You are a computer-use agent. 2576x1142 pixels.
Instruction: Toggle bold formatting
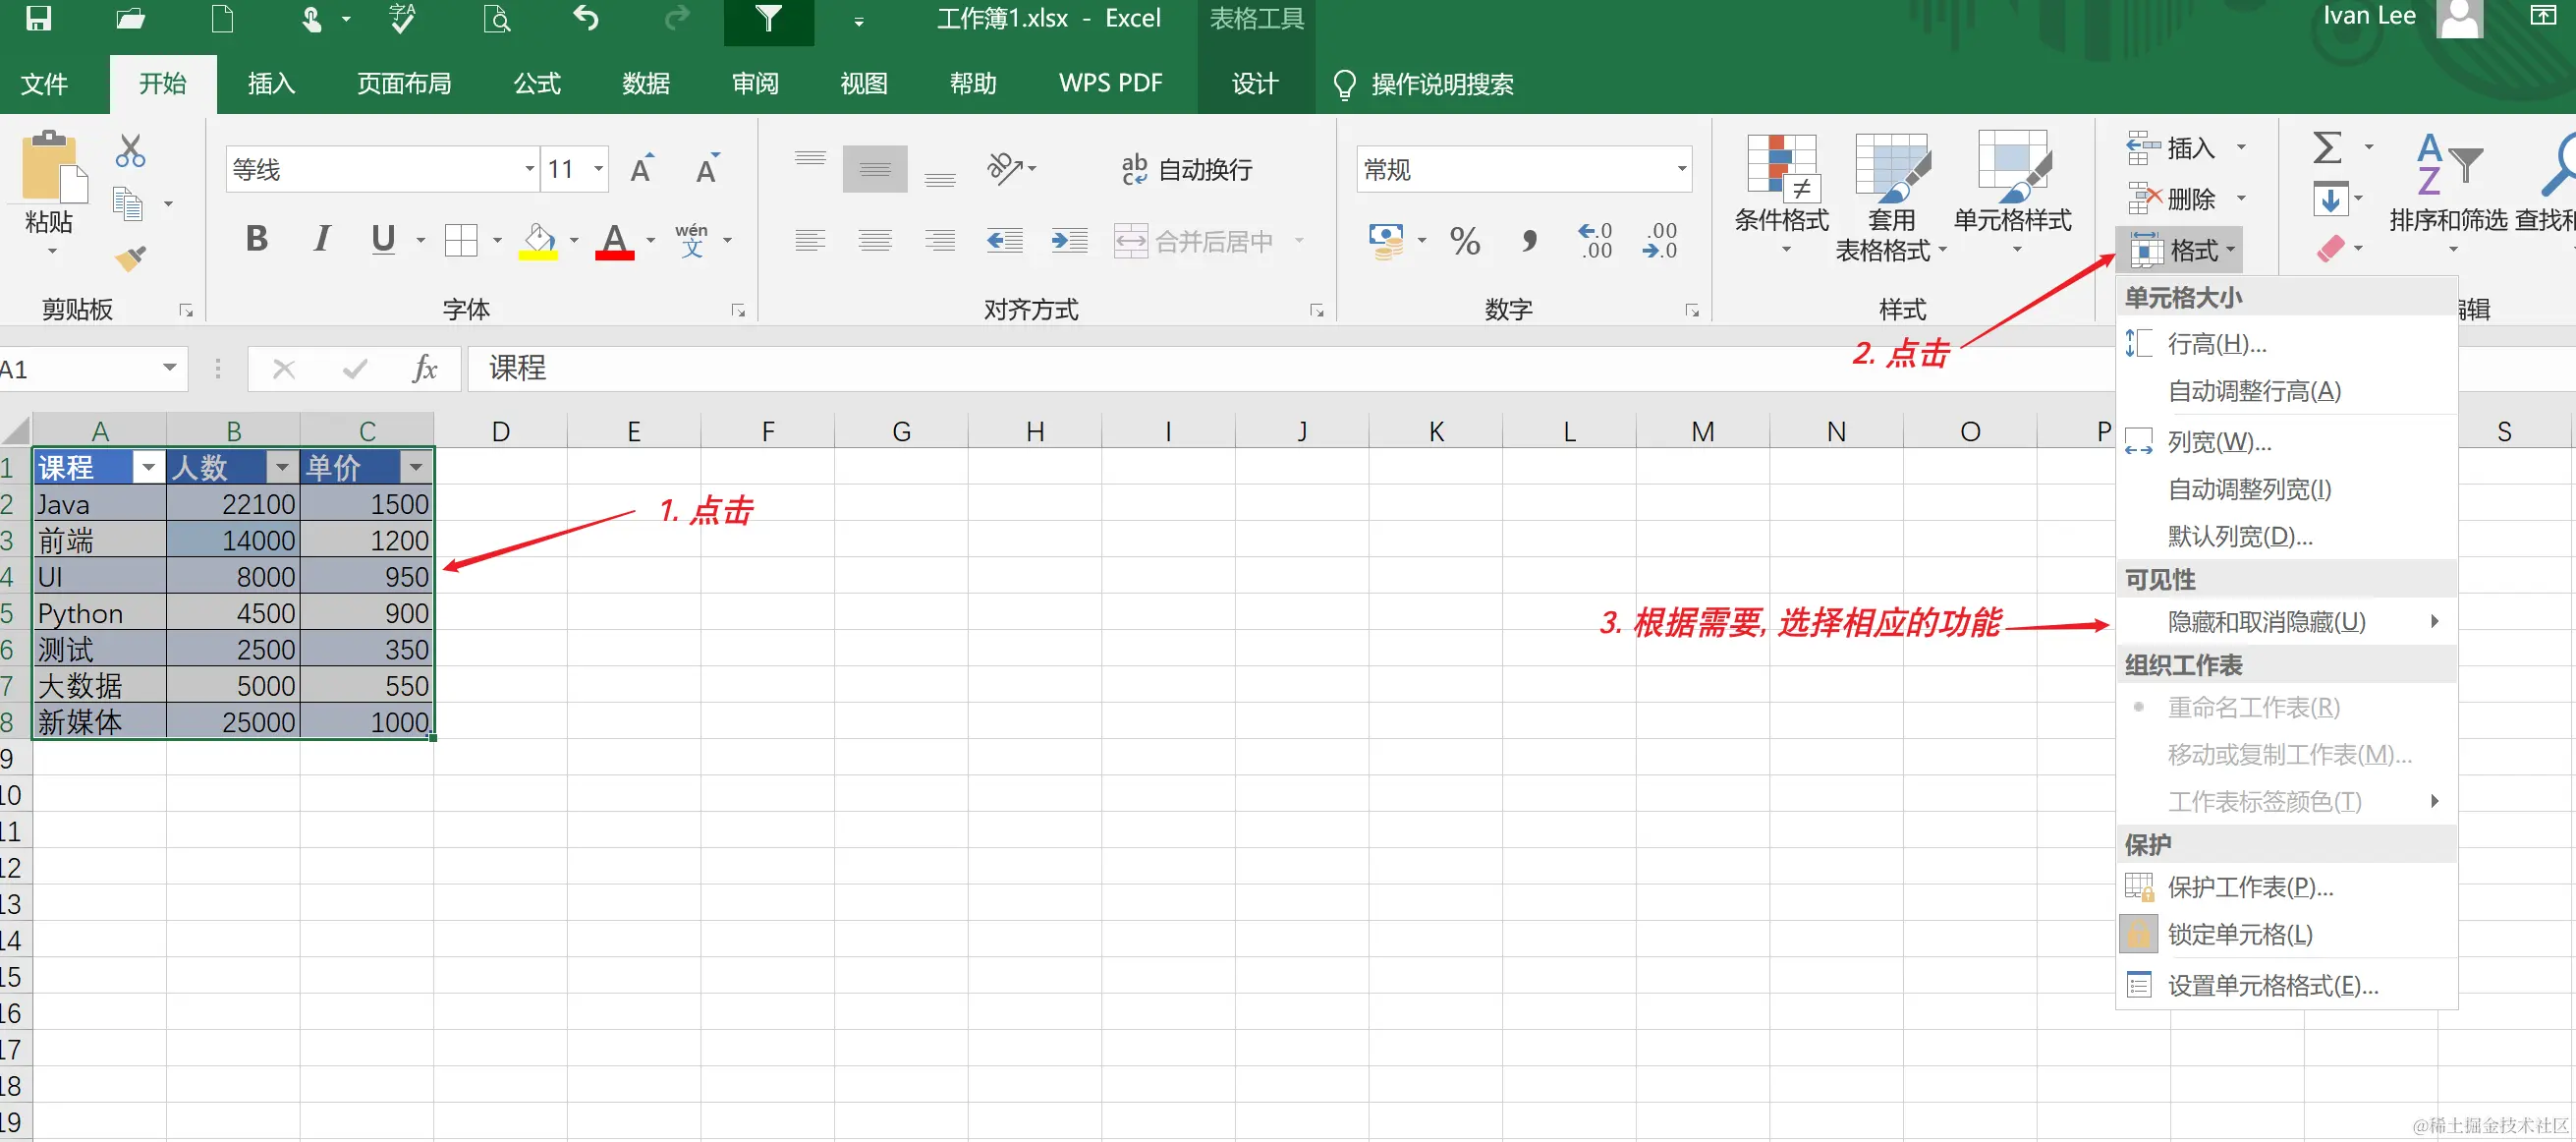coord(256,239)
